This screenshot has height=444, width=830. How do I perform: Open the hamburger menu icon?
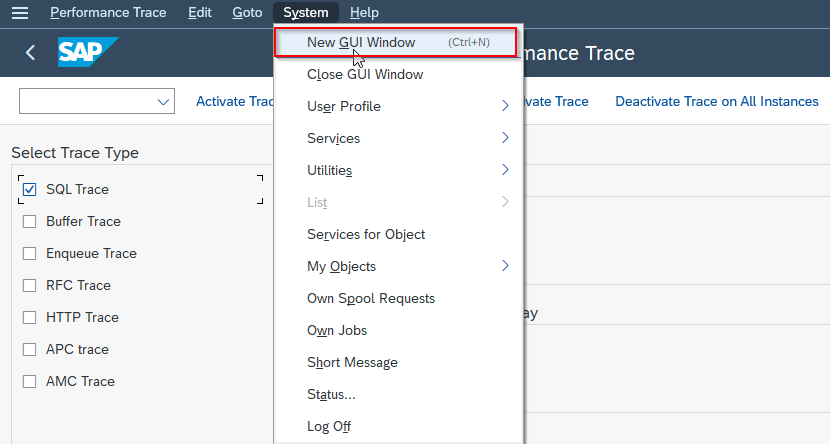(x=20, y=13)
